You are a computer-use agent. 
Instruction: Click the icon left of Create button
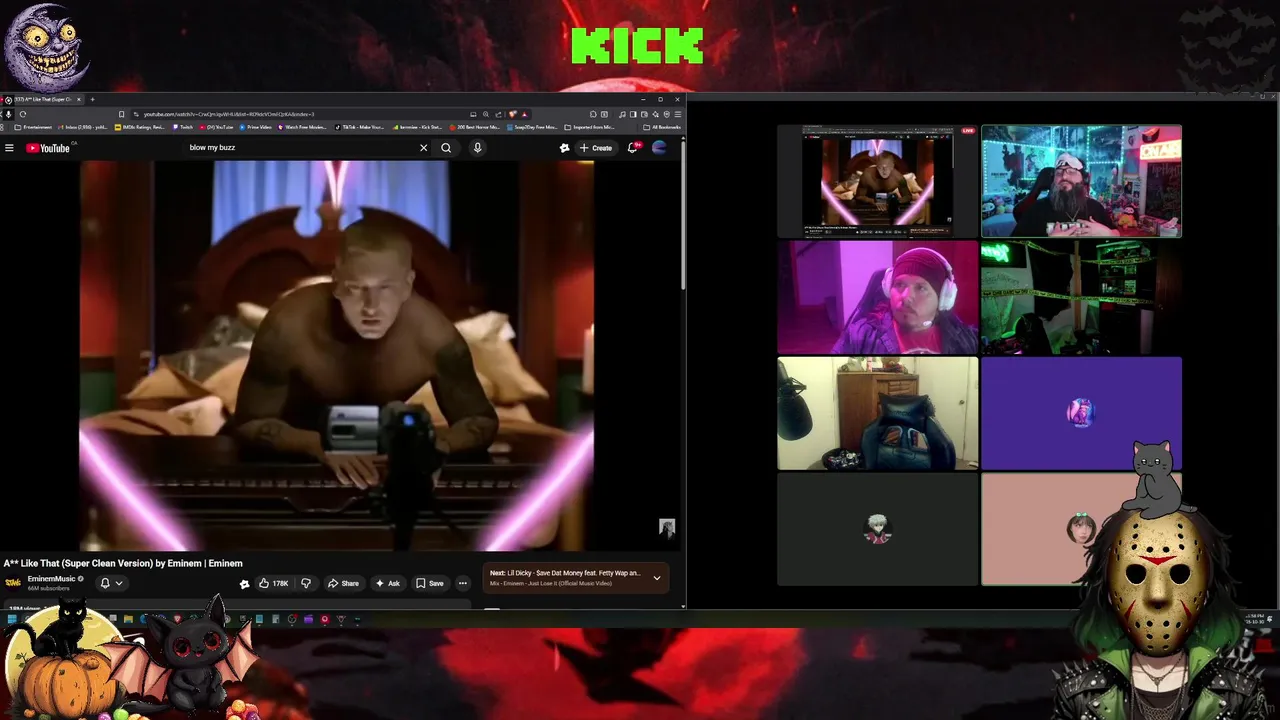pyautogui.click(x=564, y=148)
